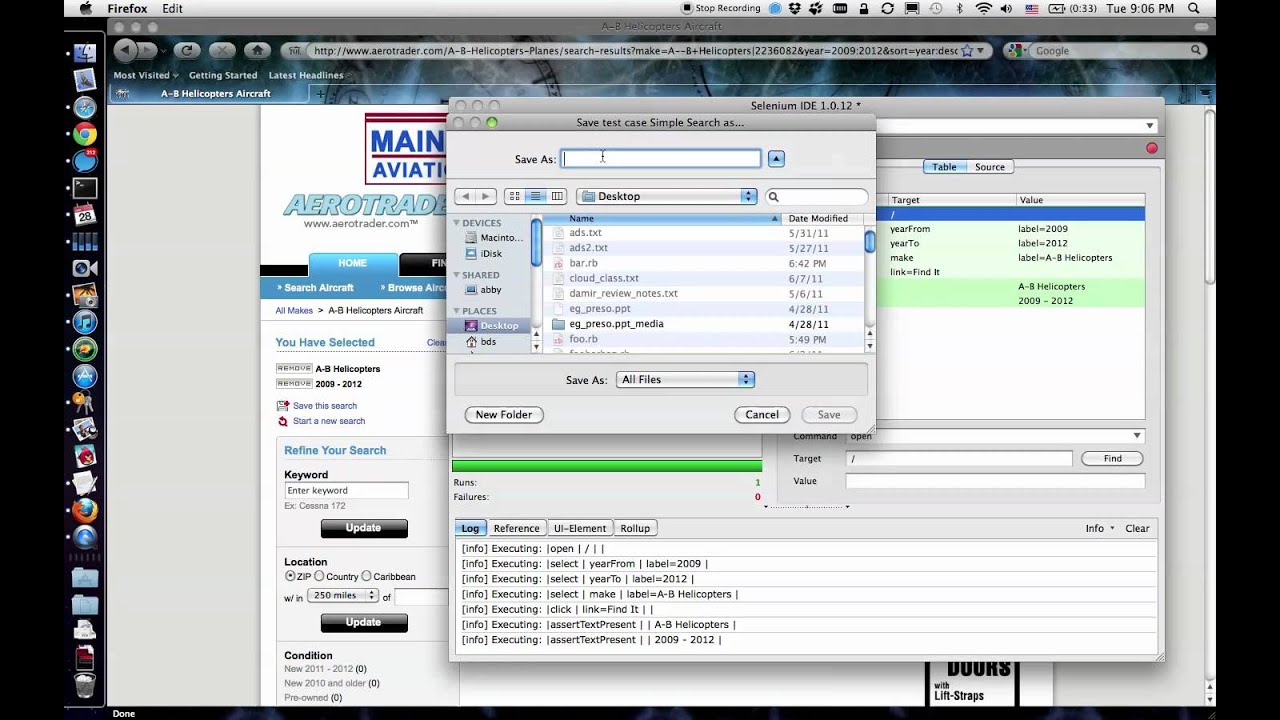
Task: Bookmark page with the star icon
Action: (966, 50)
